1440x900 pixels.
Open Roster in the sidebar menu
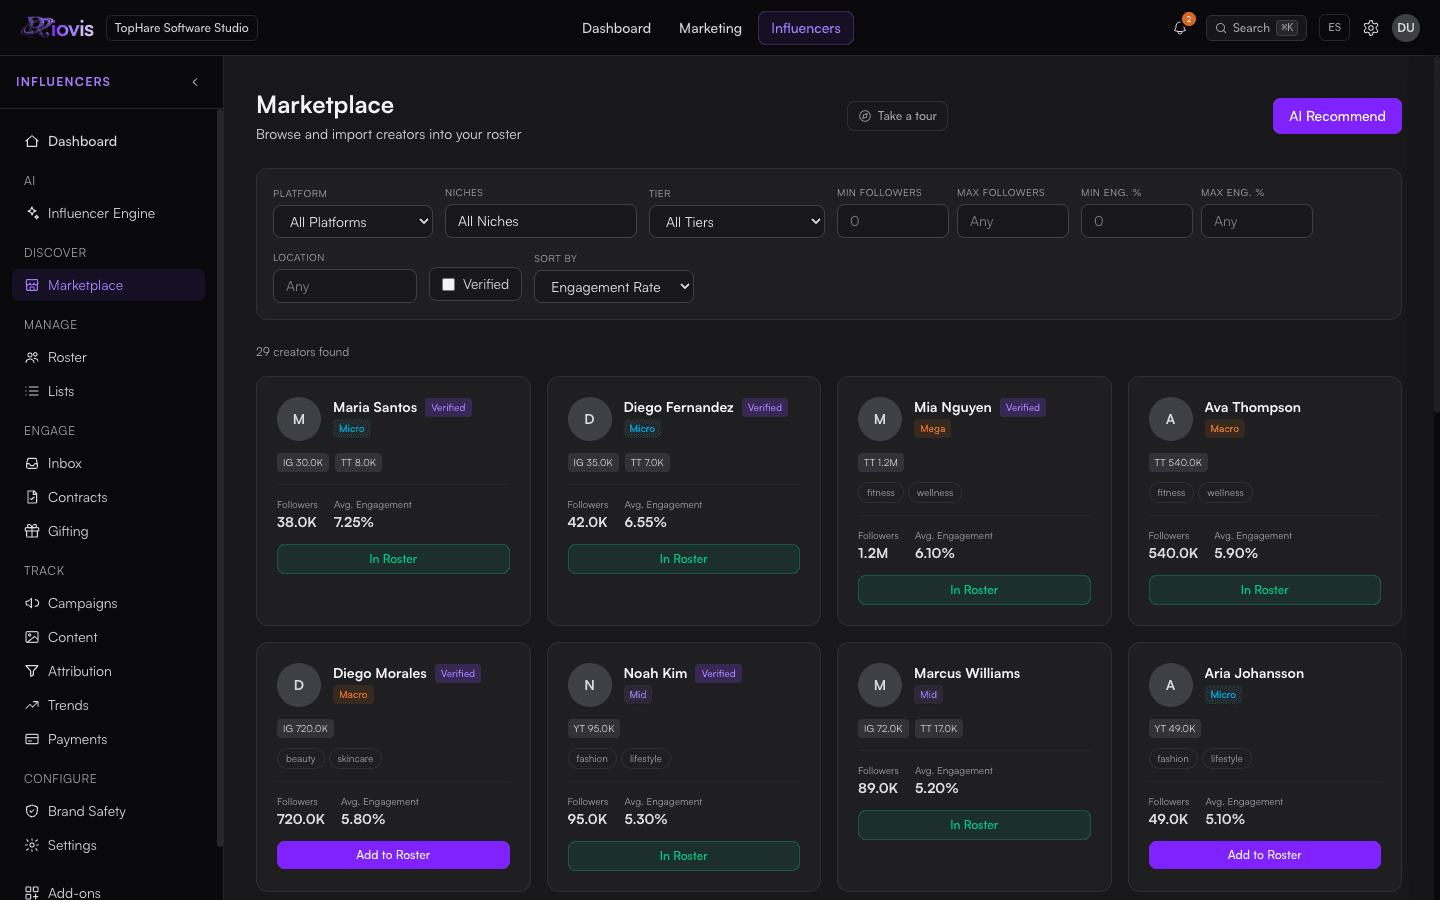(108, 357)
